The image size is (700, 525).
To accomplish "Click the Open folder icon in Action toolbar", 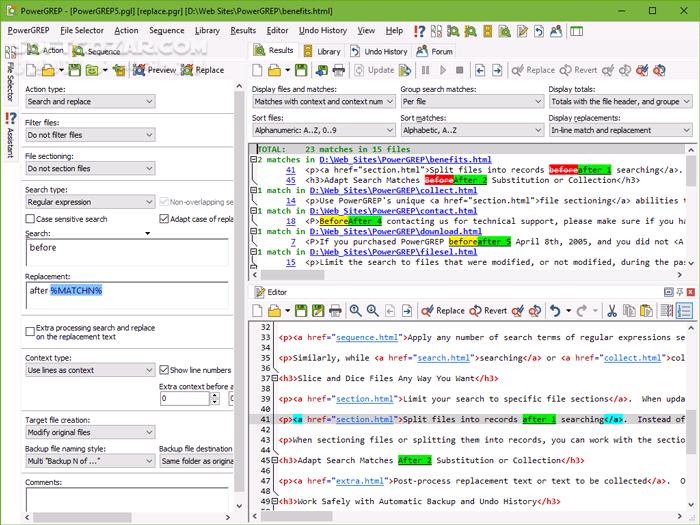I will click(48, 70).
